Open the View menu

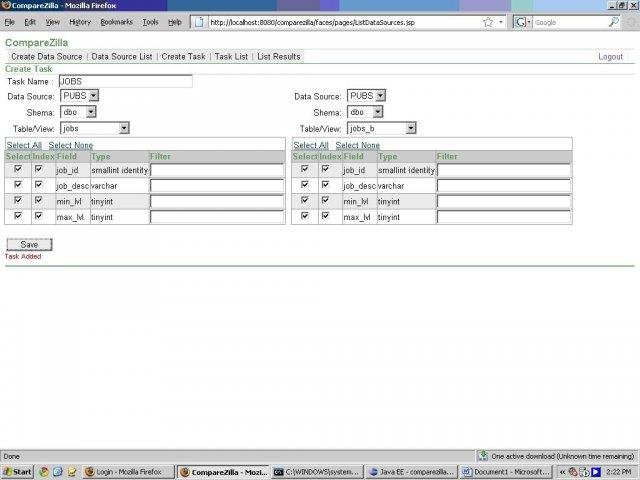pyautogui.click(x=52, y=22)
